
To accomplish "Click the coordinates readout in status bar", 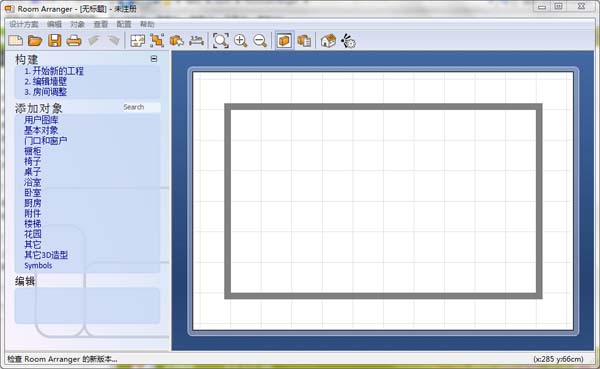I will tap(558, 359).
